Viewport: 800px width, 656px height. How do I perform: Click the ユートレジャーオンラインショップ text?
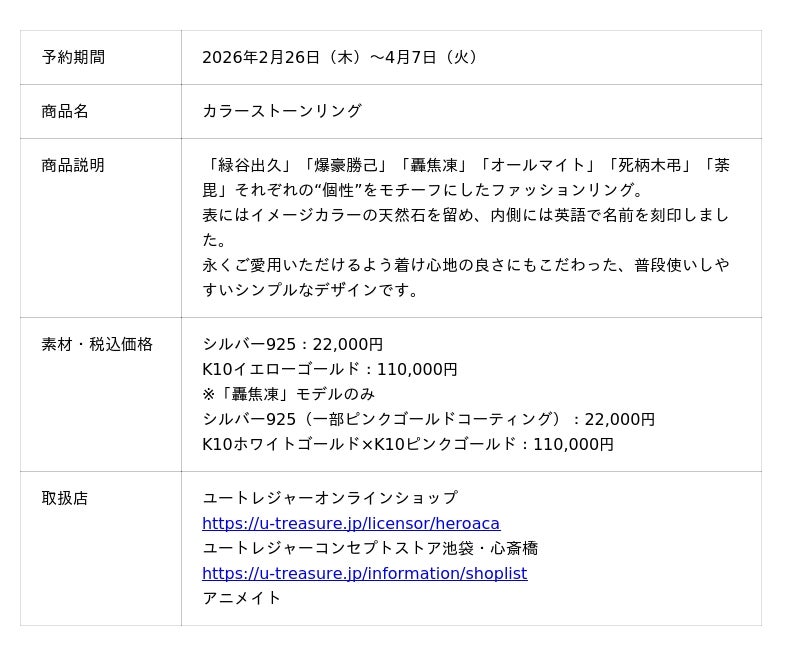pyautogui.click(x=330, y=497)
